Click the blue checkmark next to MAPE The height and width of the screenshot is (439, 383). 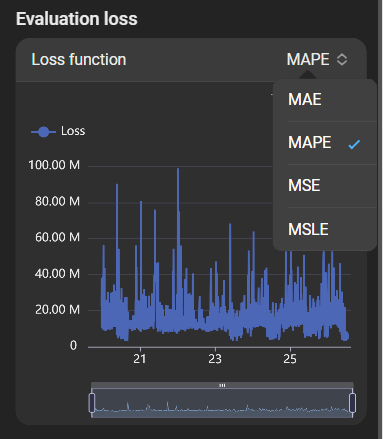pyautogui.click(x=354, y=144)
